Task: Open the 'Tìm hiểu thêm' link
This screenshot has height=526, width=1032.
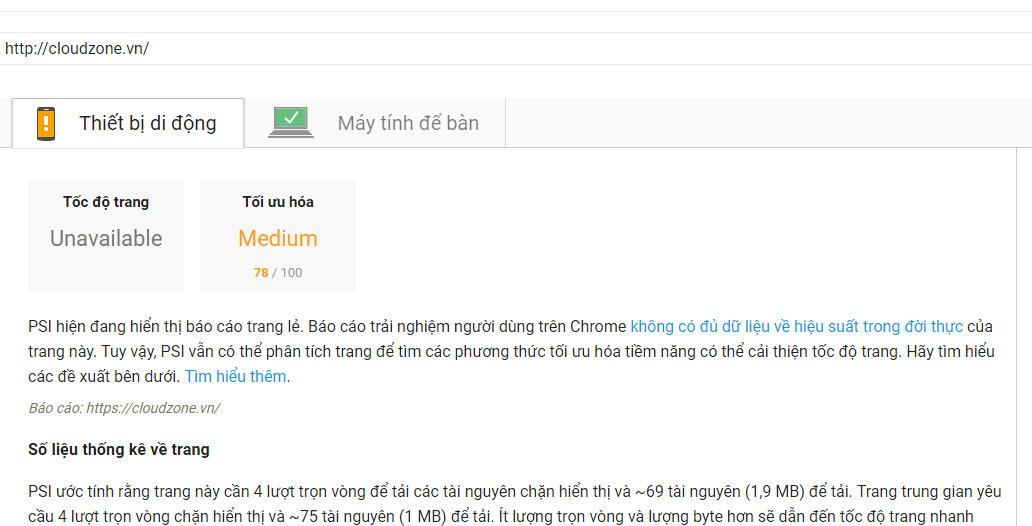Action: click(x=236, y=377)
